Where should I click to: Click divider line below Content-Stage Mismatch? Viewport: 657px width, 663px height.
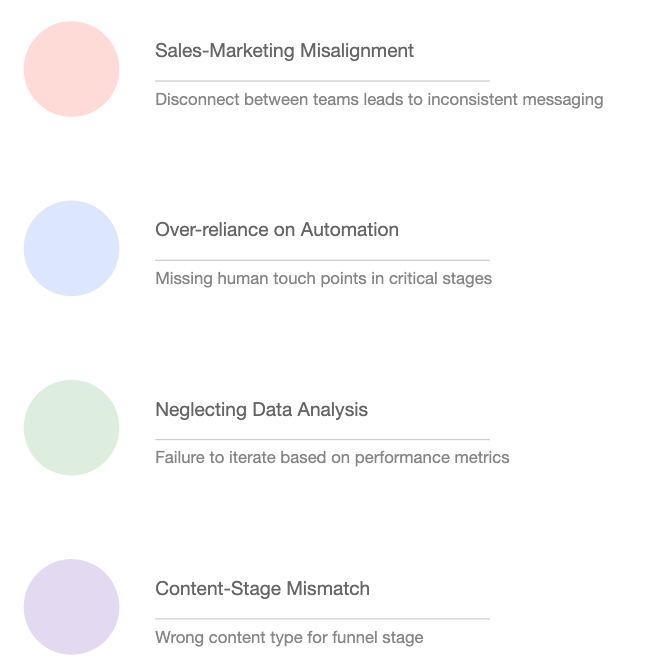[x=323, y=619]
